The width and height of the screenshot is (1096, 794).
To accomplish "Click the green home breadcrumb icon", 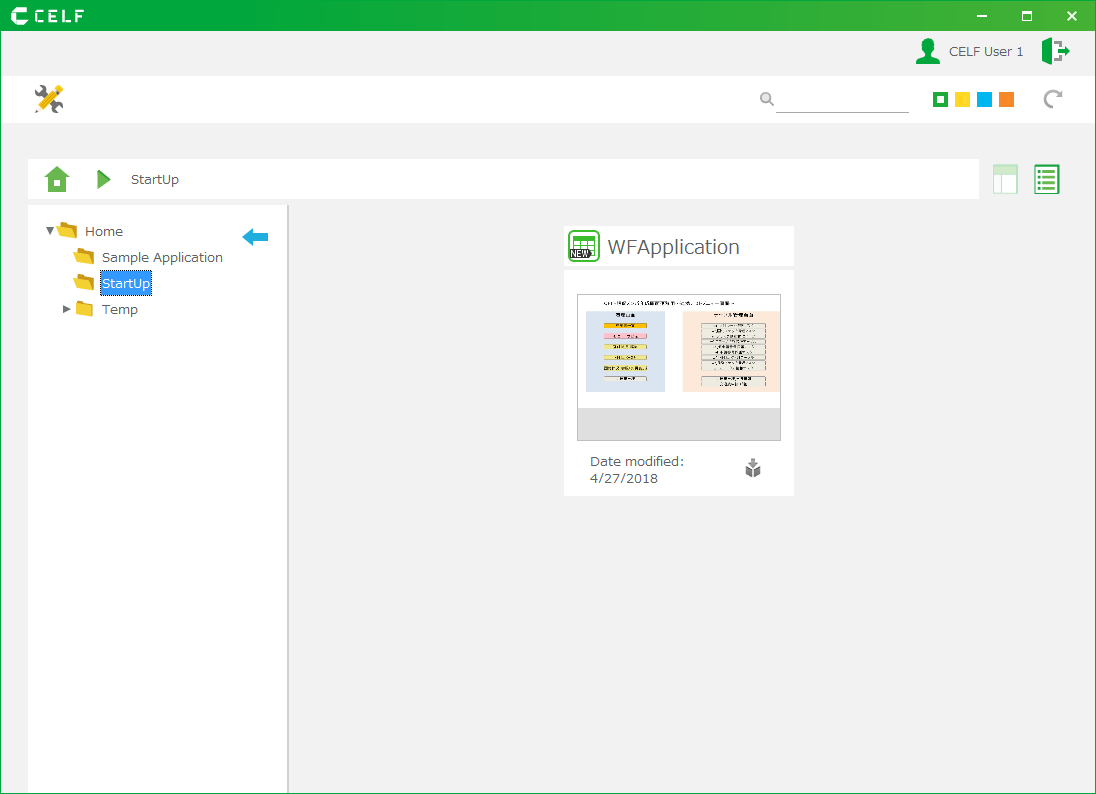I will (x=58, y=179).
